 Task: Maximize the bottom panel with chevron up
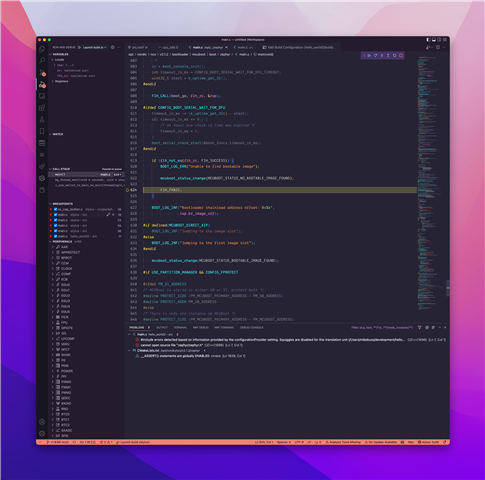pos(439,328)
